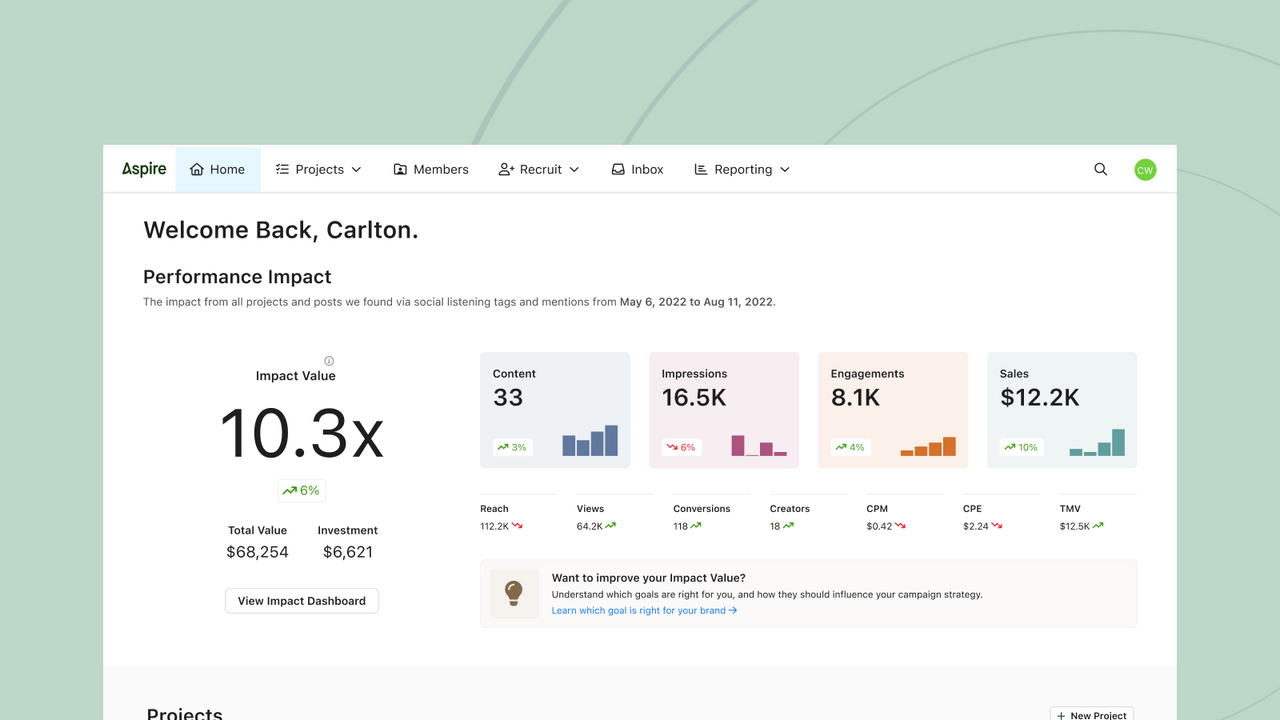Select the Home tab

[217, 169]
